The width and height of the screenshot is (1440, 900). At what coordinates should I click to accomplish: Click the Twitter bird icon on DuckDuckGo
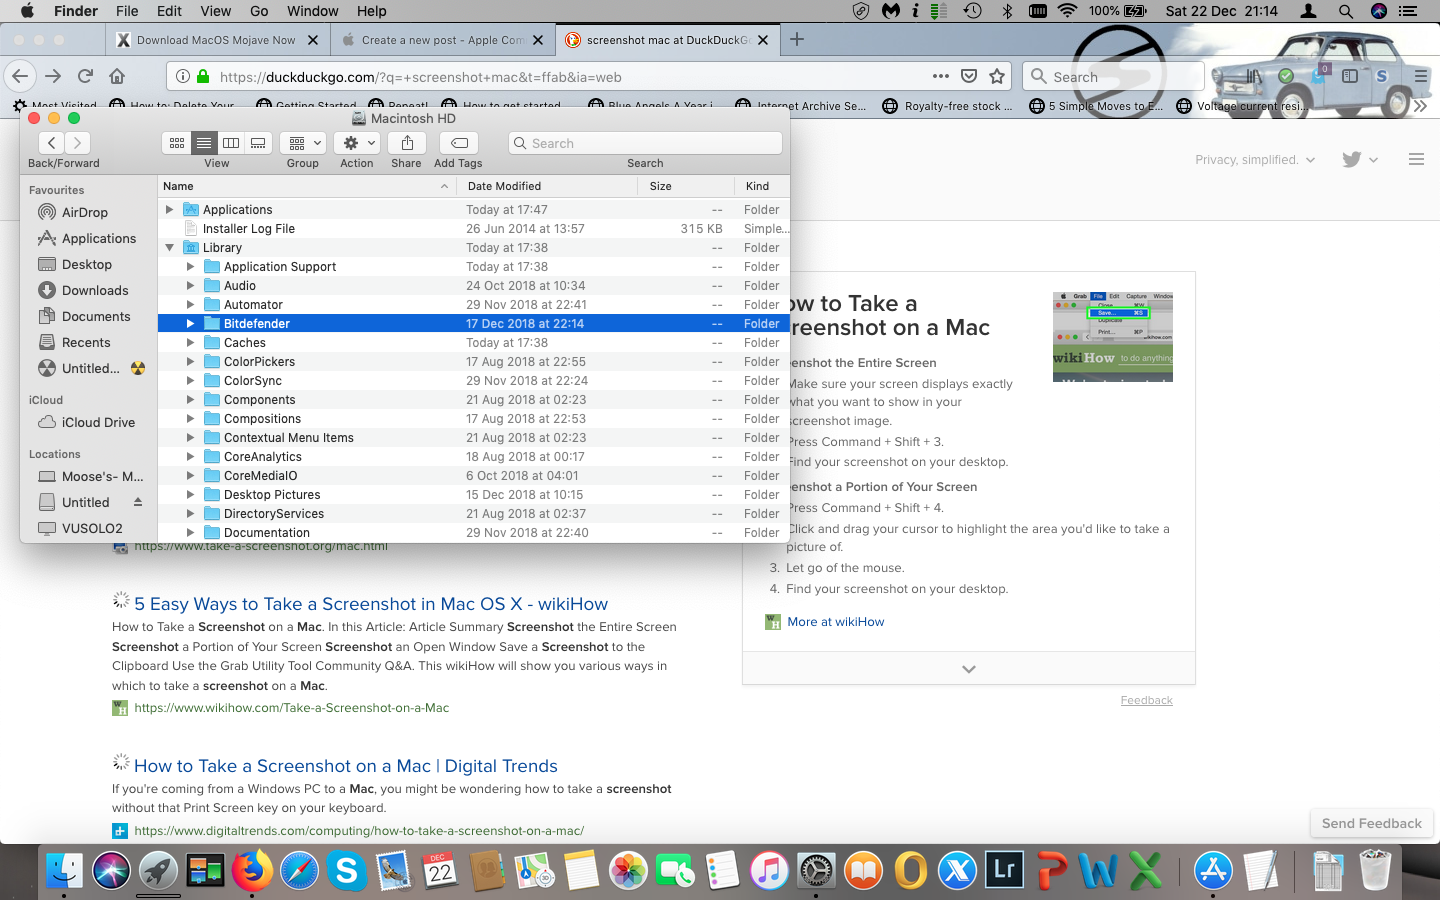point(1352,159)
